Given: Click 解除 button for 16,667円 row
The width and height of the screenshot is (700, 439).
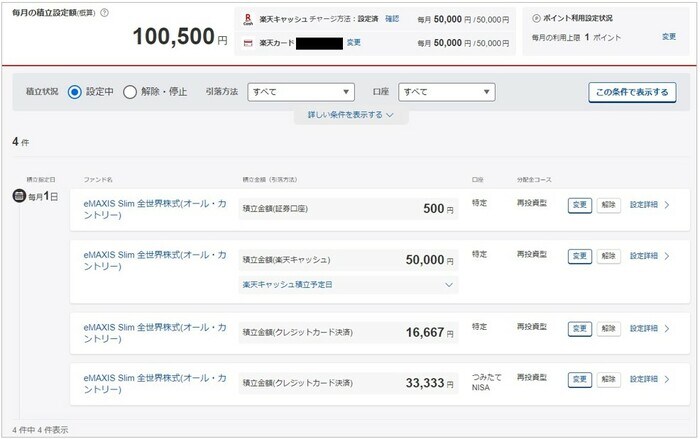Looking at the screenshot, I should [608, 329].
